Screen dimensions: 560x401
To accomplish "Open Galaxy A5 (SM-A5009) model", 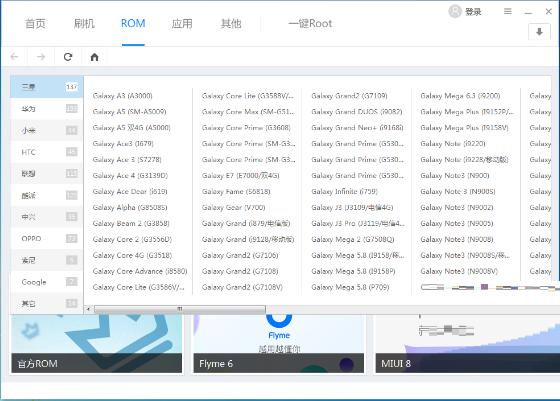I will pyautogui.click(x=129, y=112).
